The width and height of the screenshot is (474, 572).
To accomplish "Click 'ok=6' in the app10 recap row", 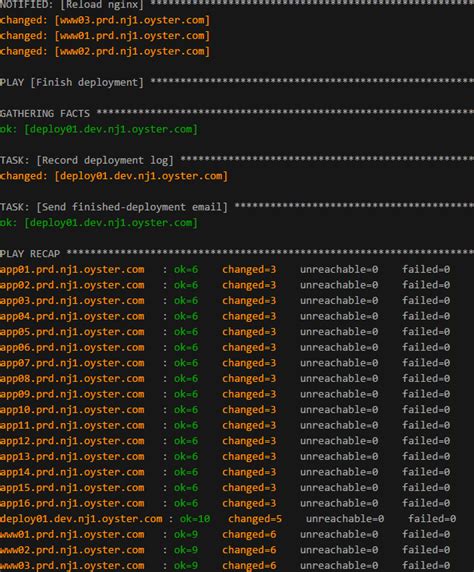I will 186,410.
